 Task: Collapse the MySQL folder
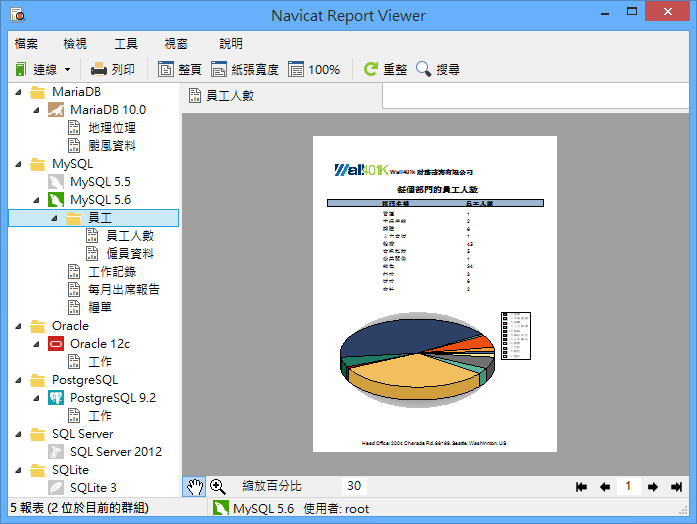point(19,164)
